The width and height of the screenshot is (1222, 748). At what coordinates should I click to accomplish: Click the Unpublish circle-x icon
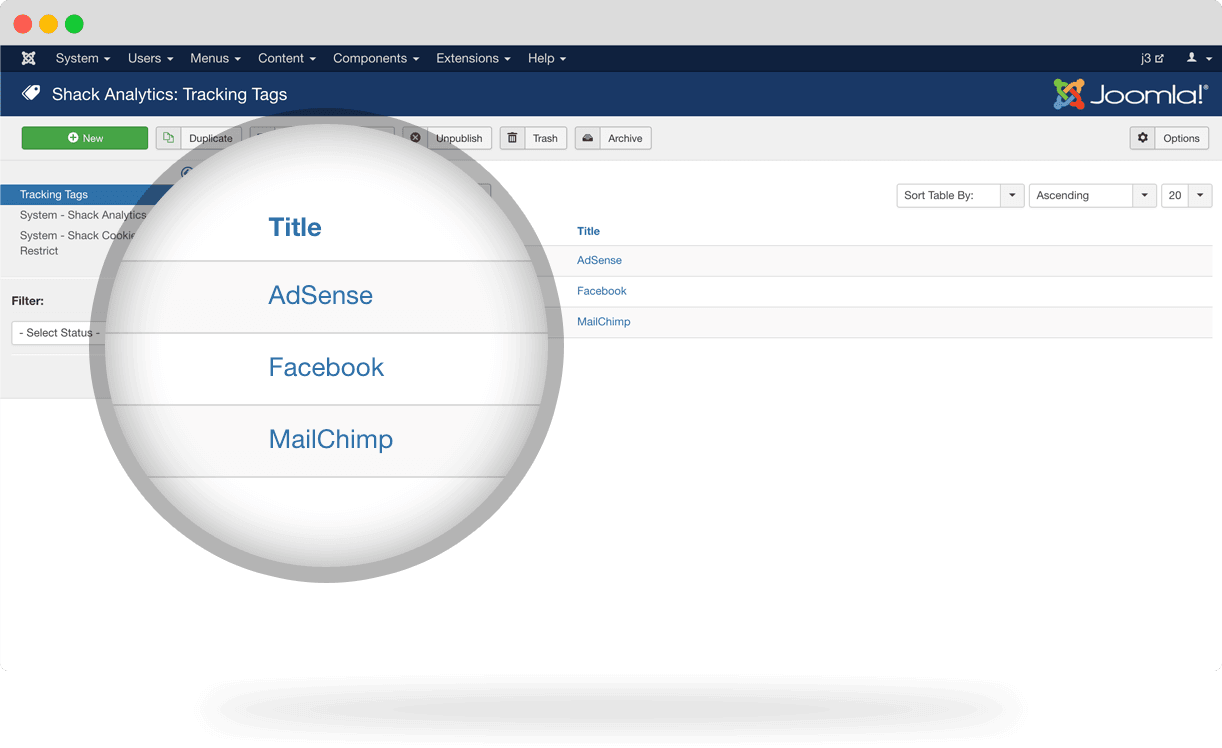(x=415, y=138)
